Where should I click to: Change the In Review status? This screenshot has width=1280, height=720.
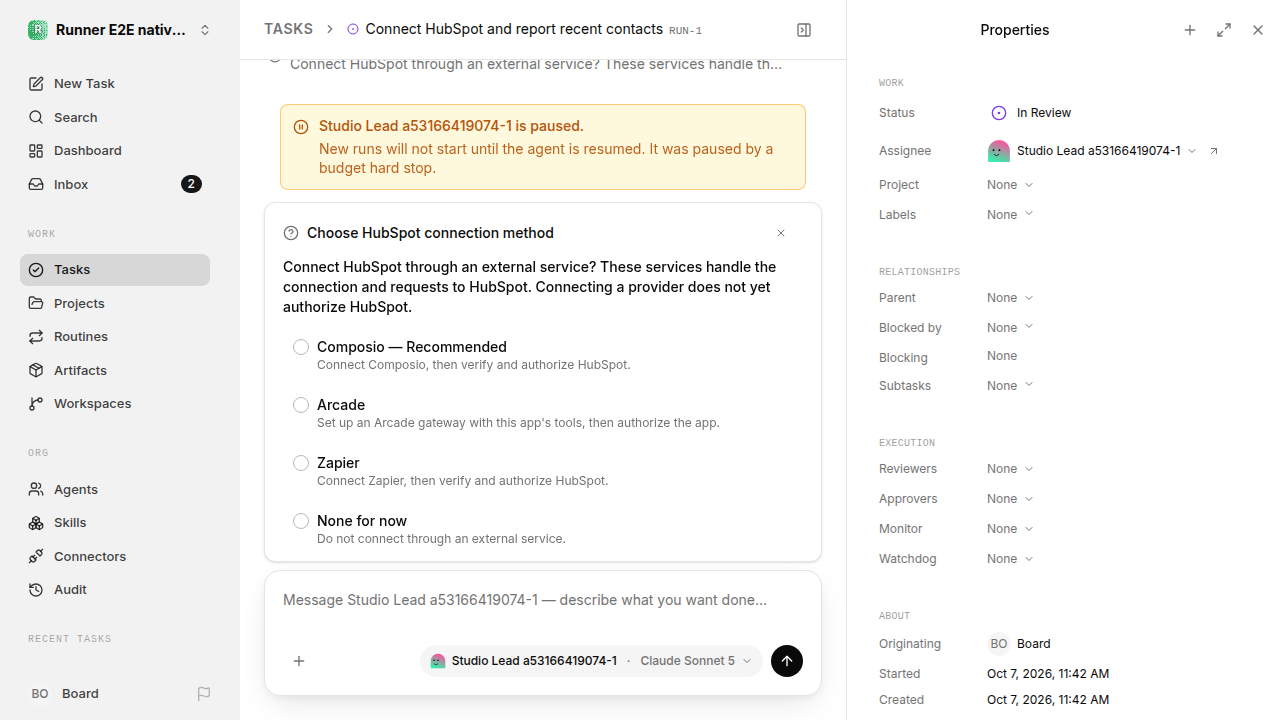click(x=1031, y=113)
